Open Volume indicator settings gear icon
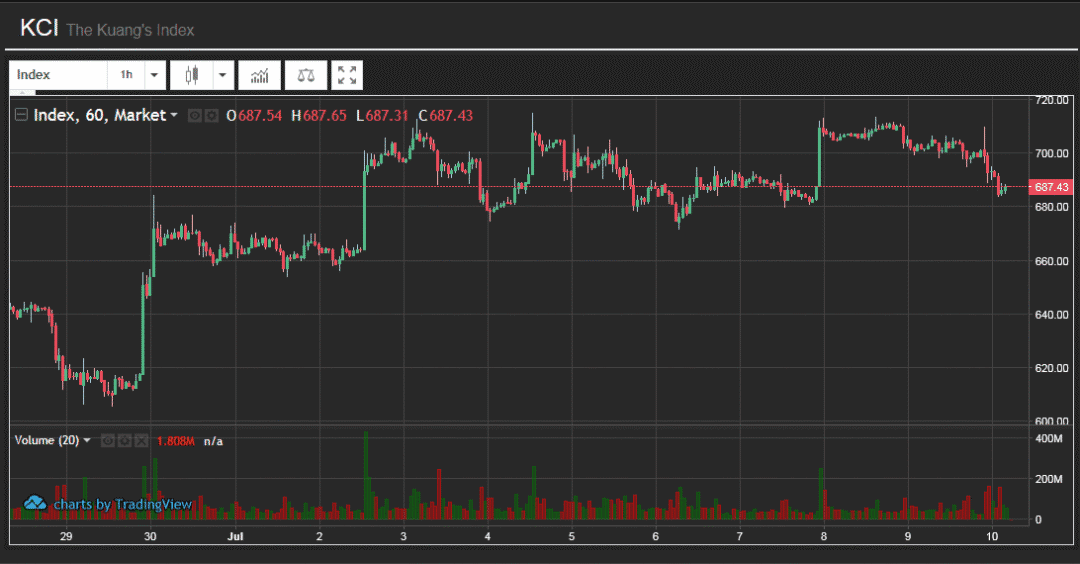The height and width of the screenshot is (564, 1080). click(124, 441)
